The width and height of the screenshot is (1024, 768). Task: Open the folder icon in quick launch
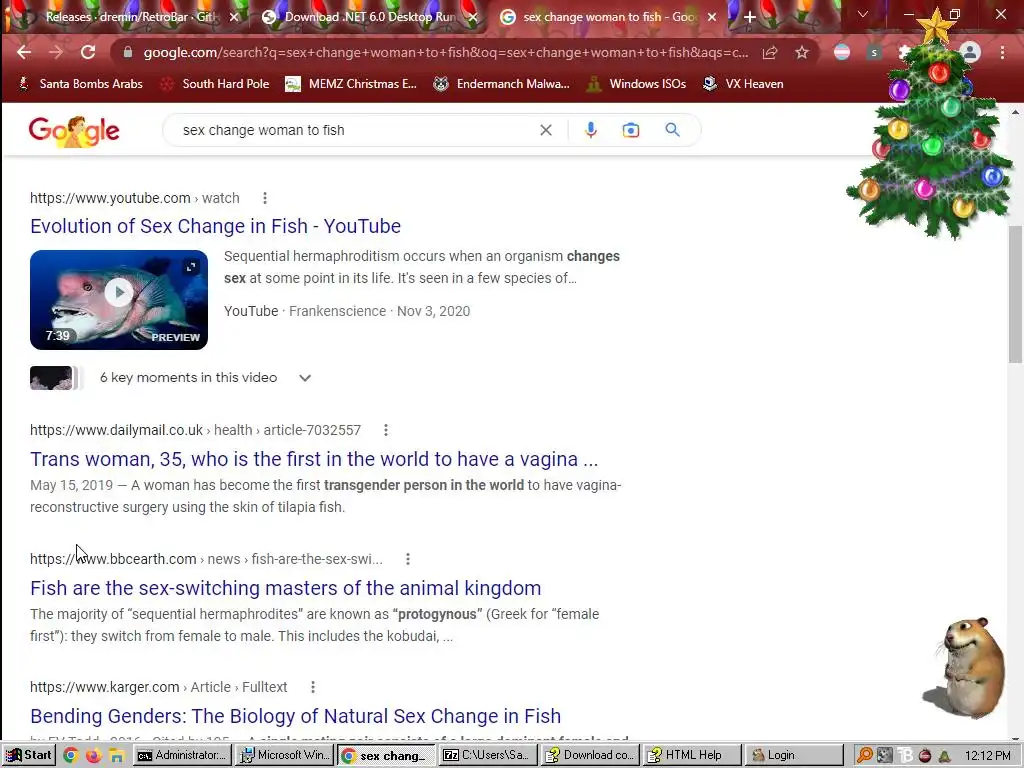pos(116,756)
